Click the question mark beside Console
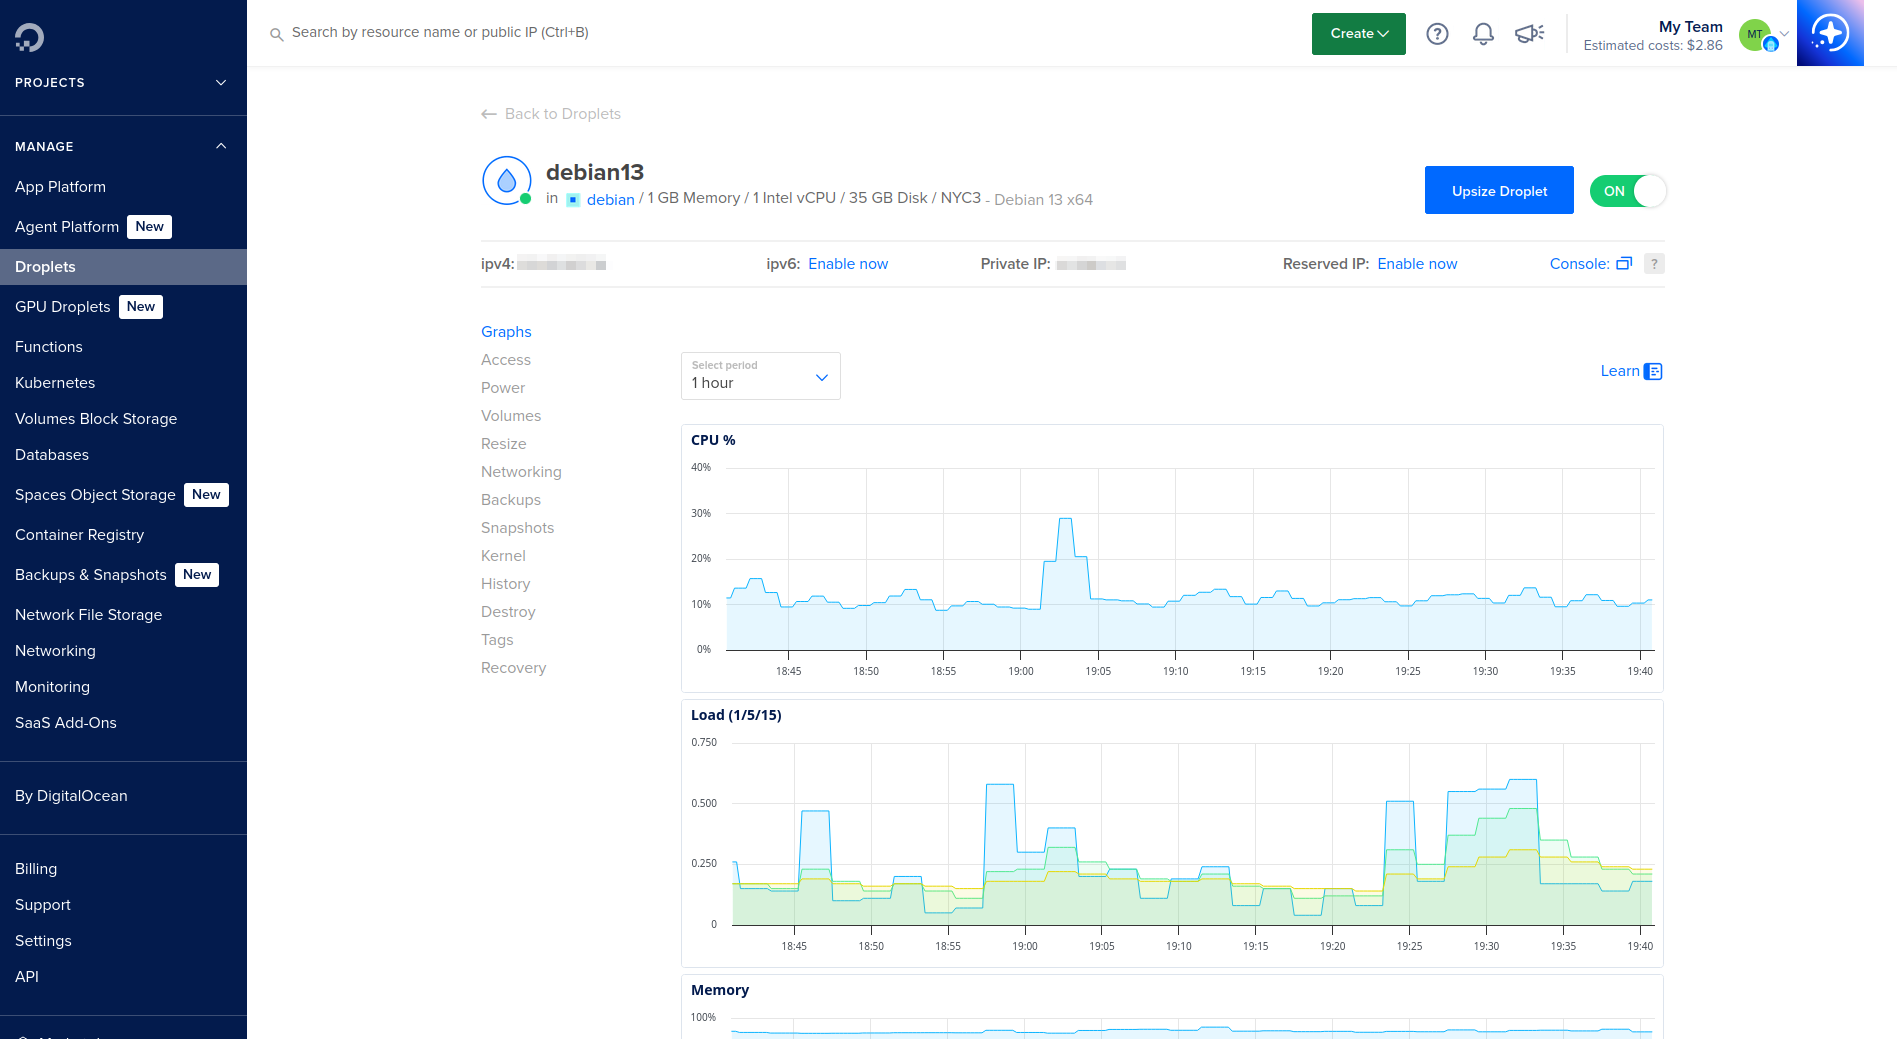The image size is (1897, 1039). [x=1654, y=264]
